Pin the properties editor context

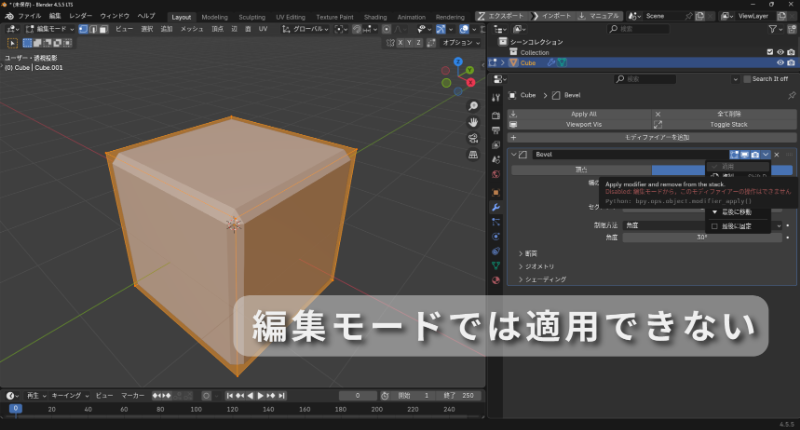click(x=791, y=95)
